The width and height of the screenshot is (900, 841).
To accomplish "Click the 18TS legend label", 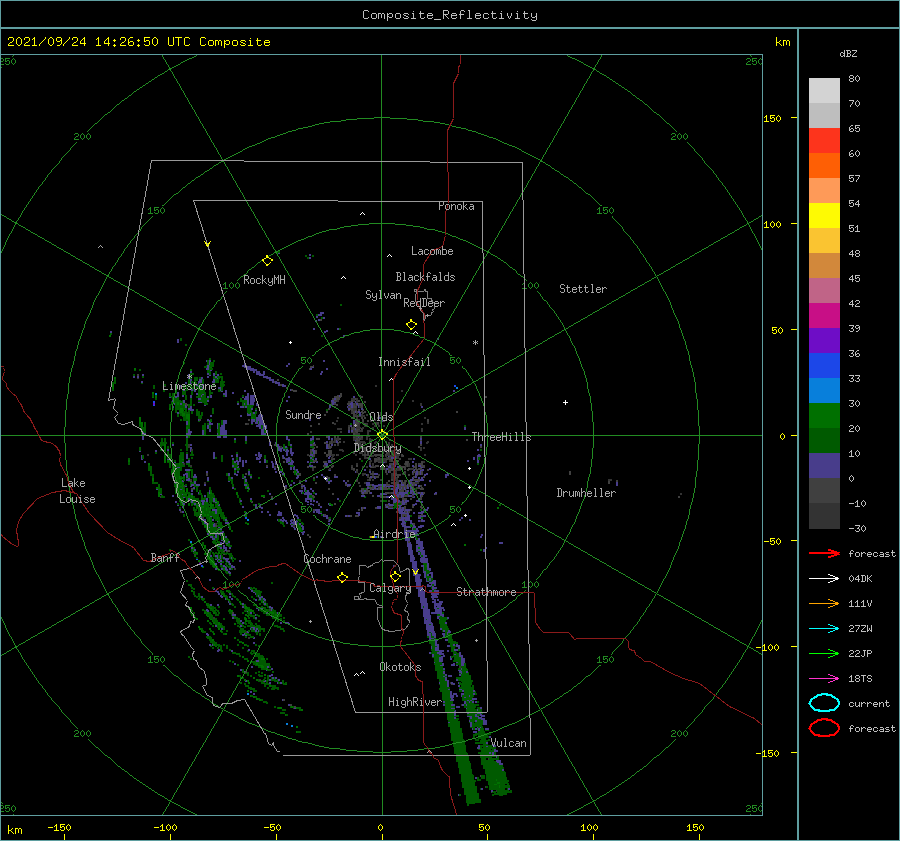I will point(860,679).
